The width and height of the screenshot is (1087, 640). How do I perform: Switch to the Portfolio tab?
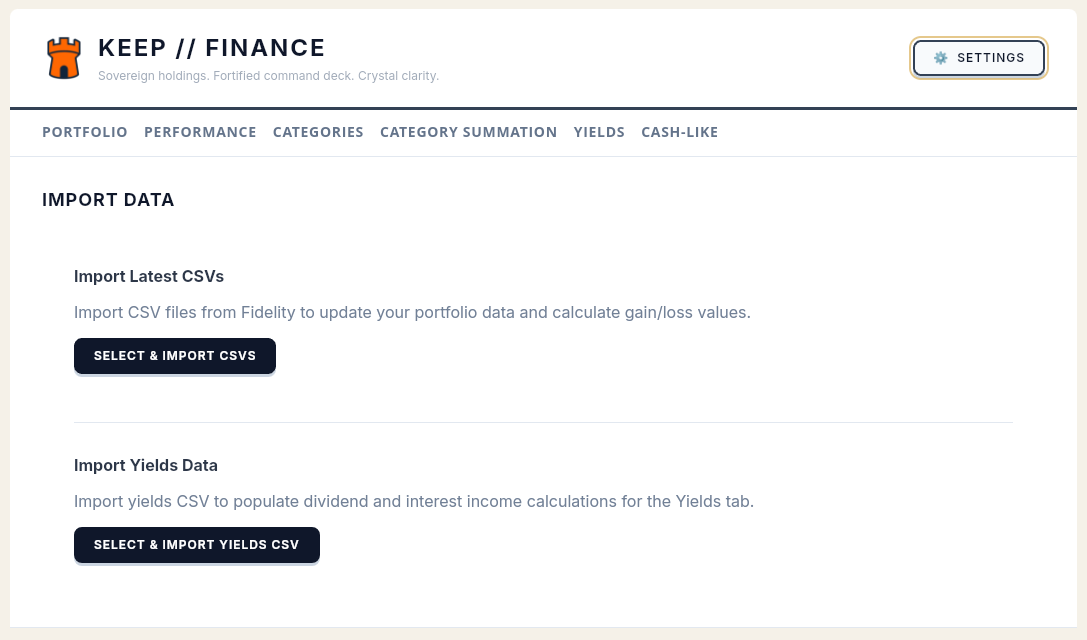[85, 132]
